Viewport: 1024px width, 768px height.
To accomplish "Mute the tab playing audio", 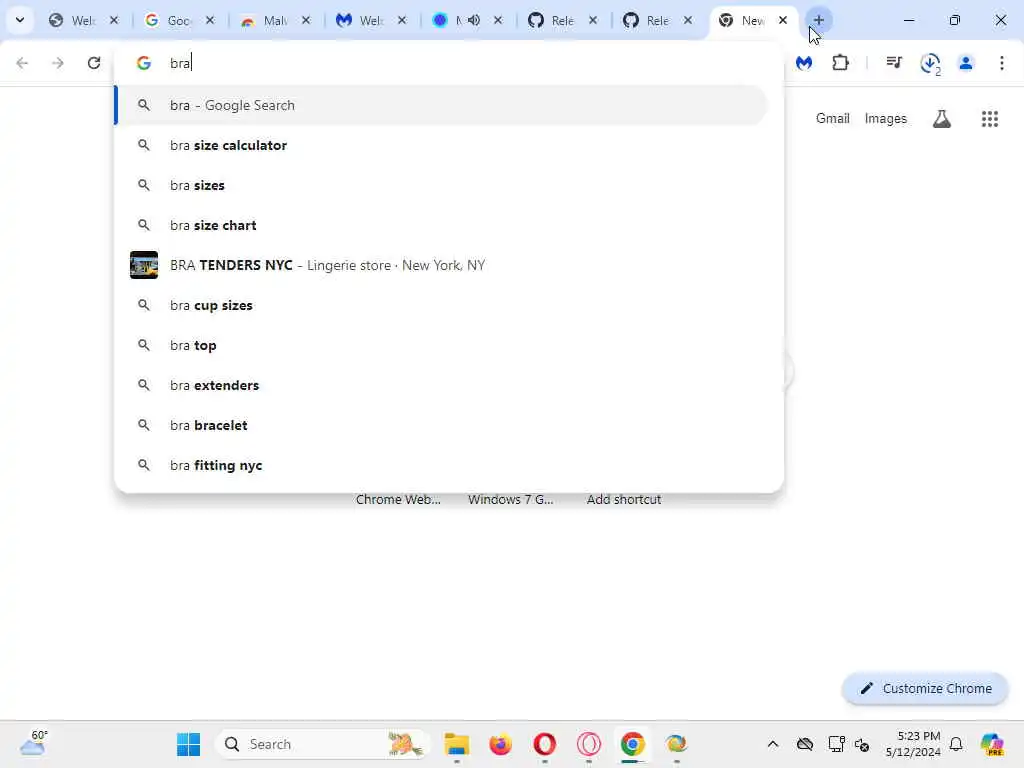I will pos(474,20).
